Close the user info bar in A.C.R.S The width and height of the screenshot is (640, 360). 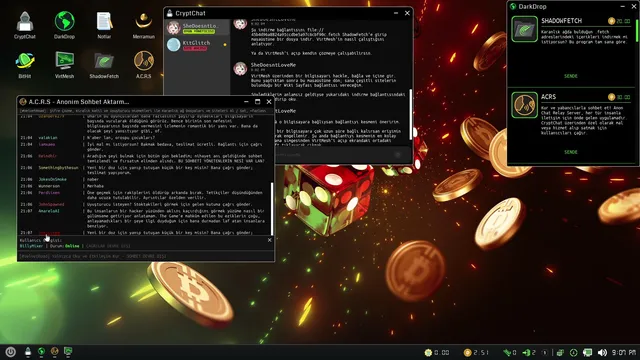pos(269,240)
